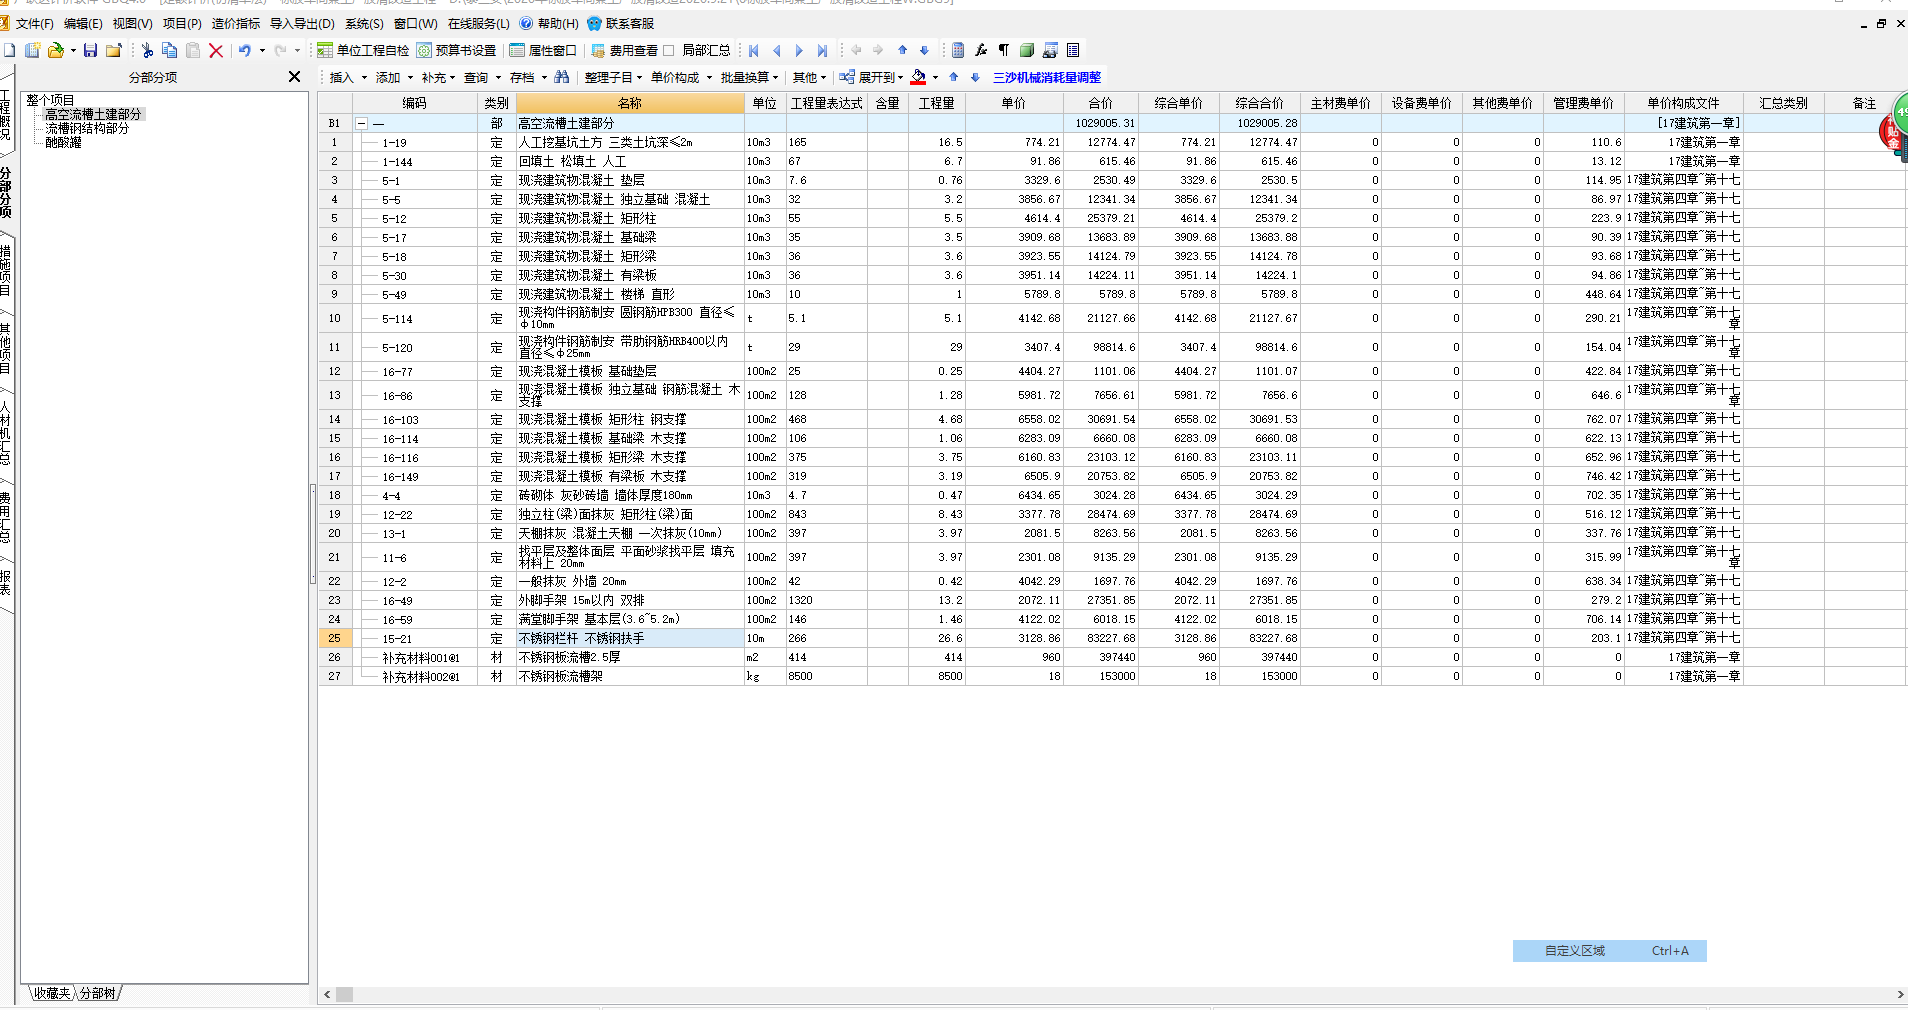Click the 综合单价 column header

coord(1178,103)
